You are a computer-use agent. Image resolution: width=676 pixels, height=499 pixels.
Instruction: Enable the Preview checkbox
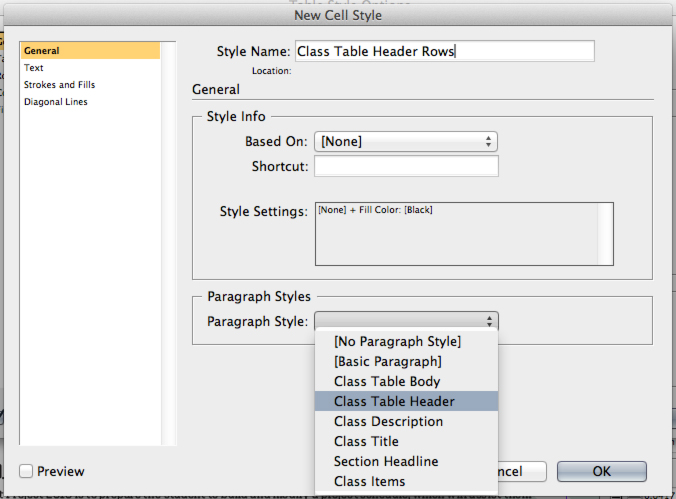(26, 471)
